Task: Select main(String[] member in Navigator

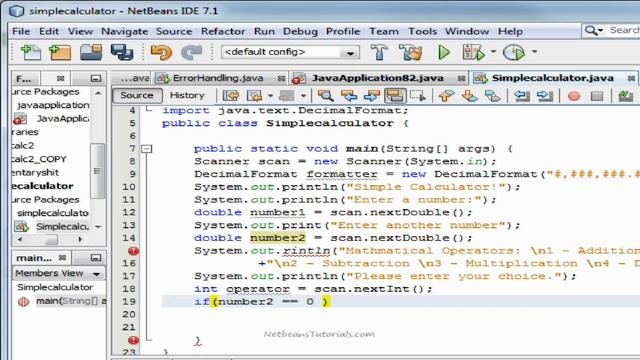Action: click(71, 301)
